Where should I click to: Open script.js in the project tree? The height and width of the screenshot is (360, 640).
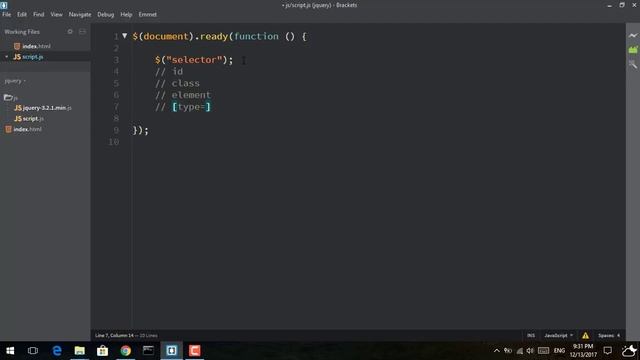(29, 118)
